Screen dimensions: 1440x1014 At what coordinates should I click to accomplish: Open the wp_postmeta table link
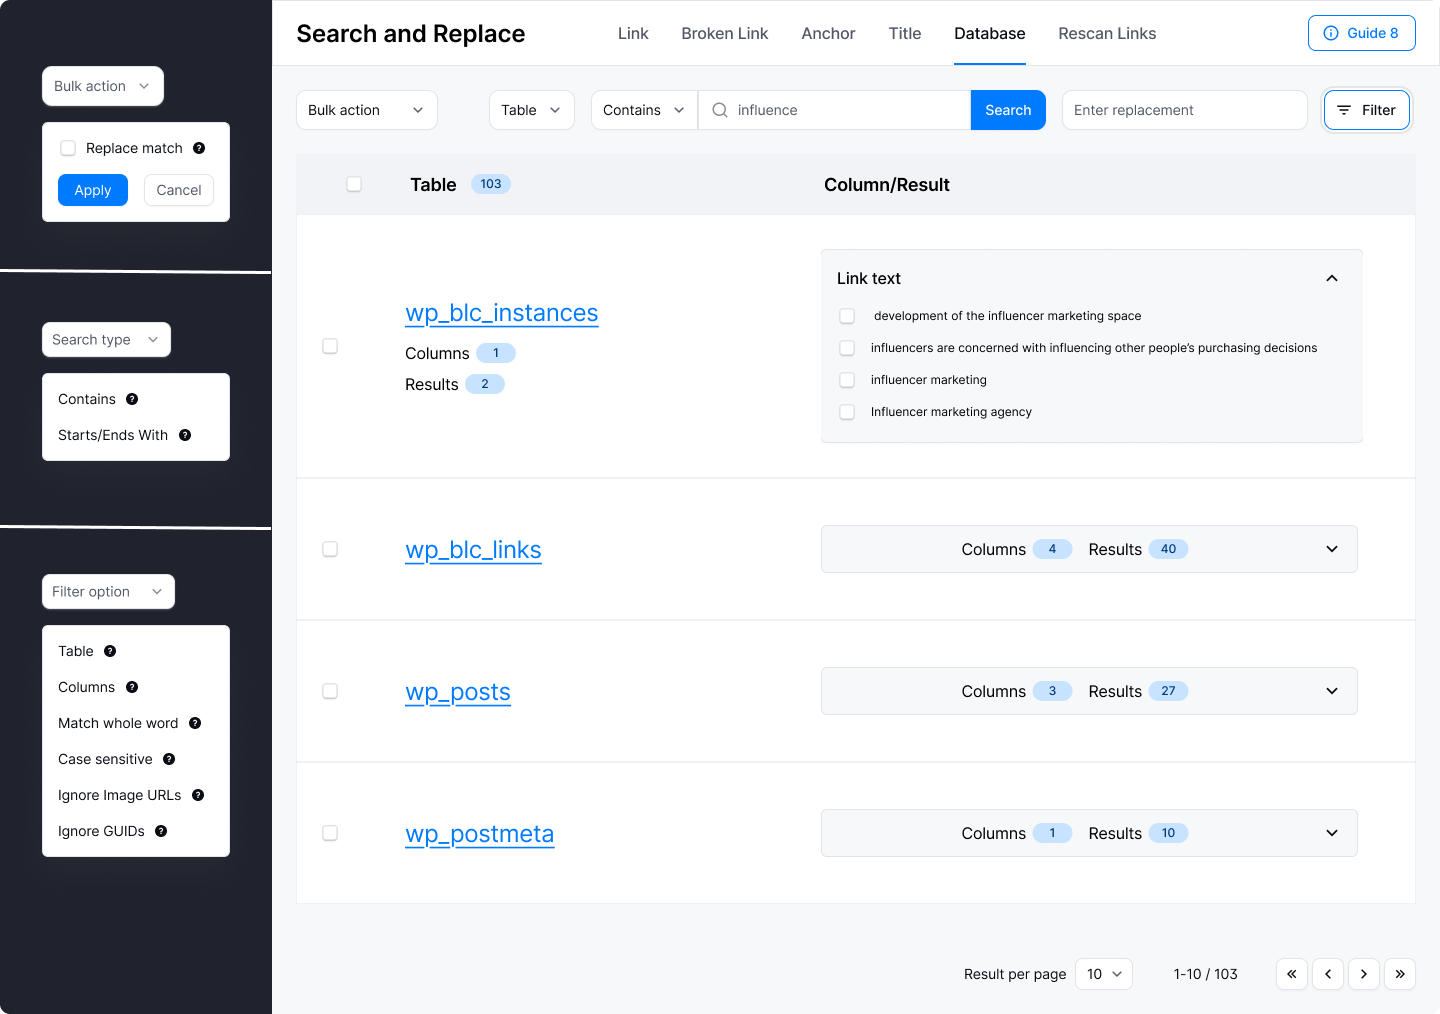click(x=480, y=834)
